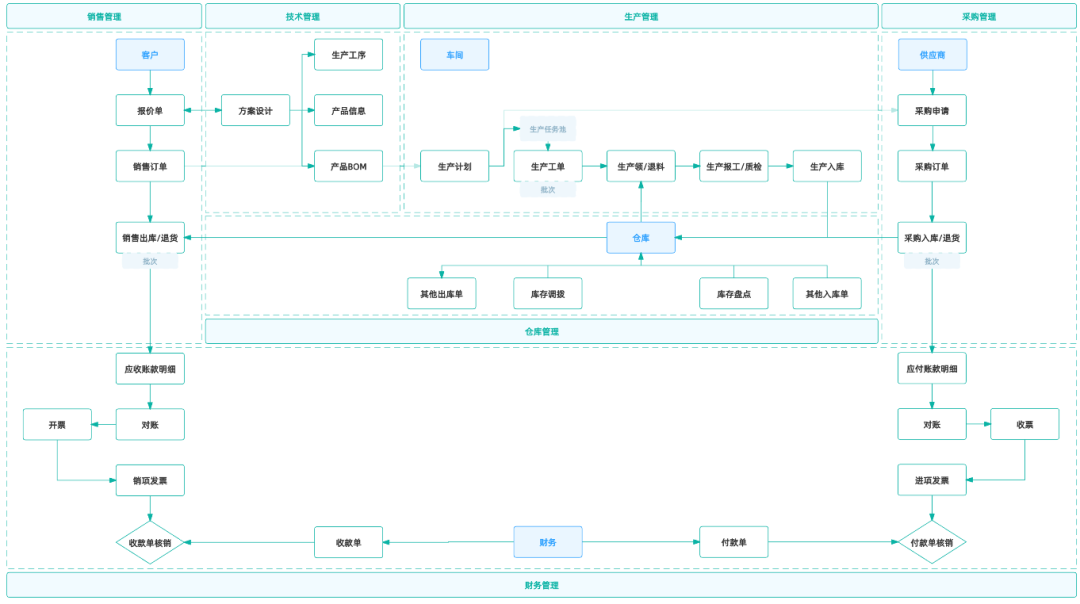Click the 开票 box

pyautogui.click(x=57, y=424)
